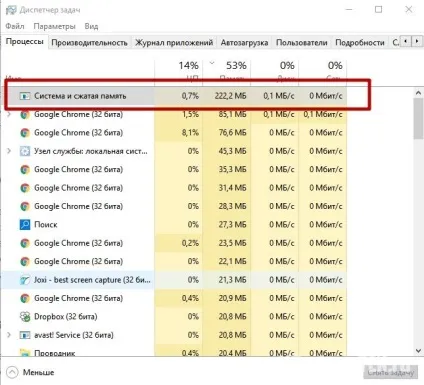Click the Task Manager title bar icon

click(11, 10)
